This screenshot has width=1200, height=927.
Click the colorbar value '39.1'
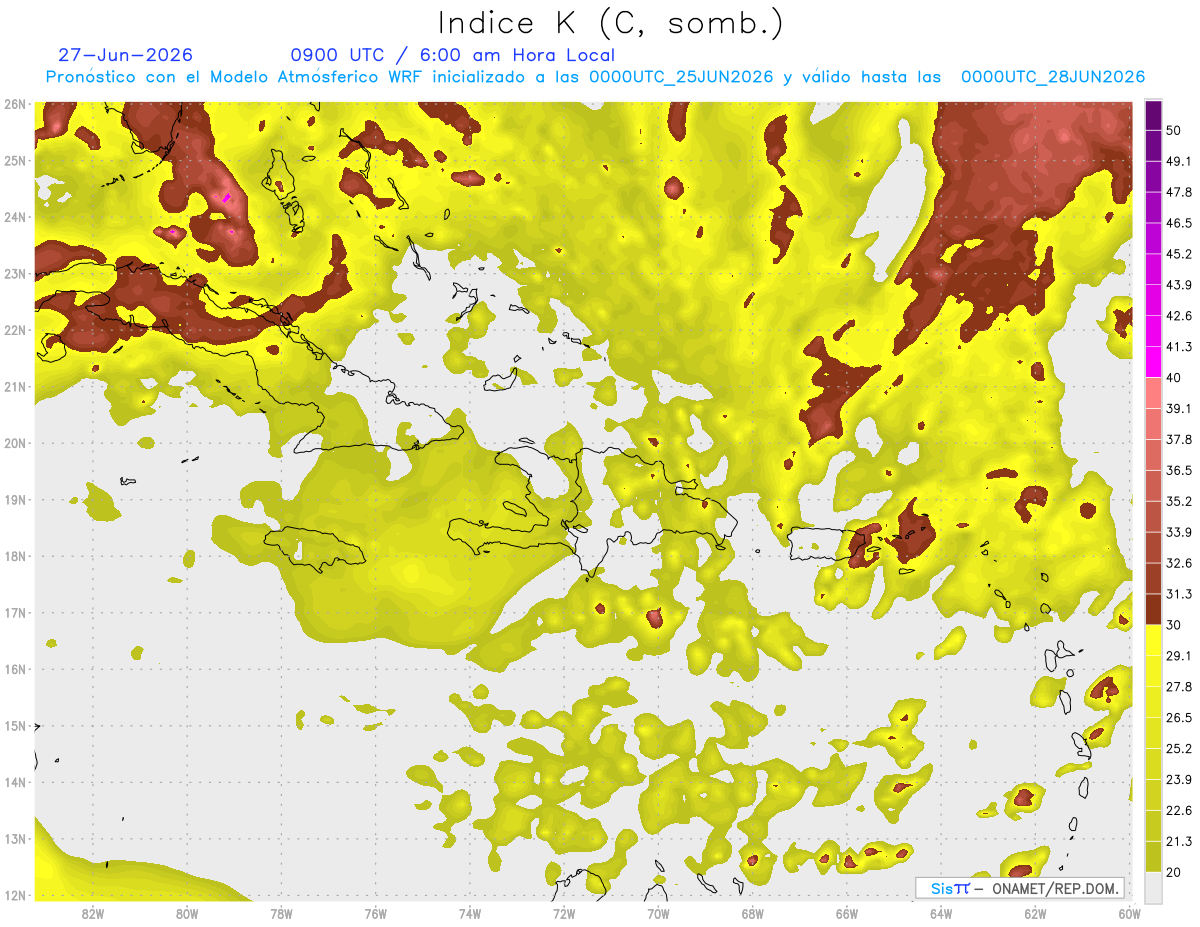coord(1178,408)
